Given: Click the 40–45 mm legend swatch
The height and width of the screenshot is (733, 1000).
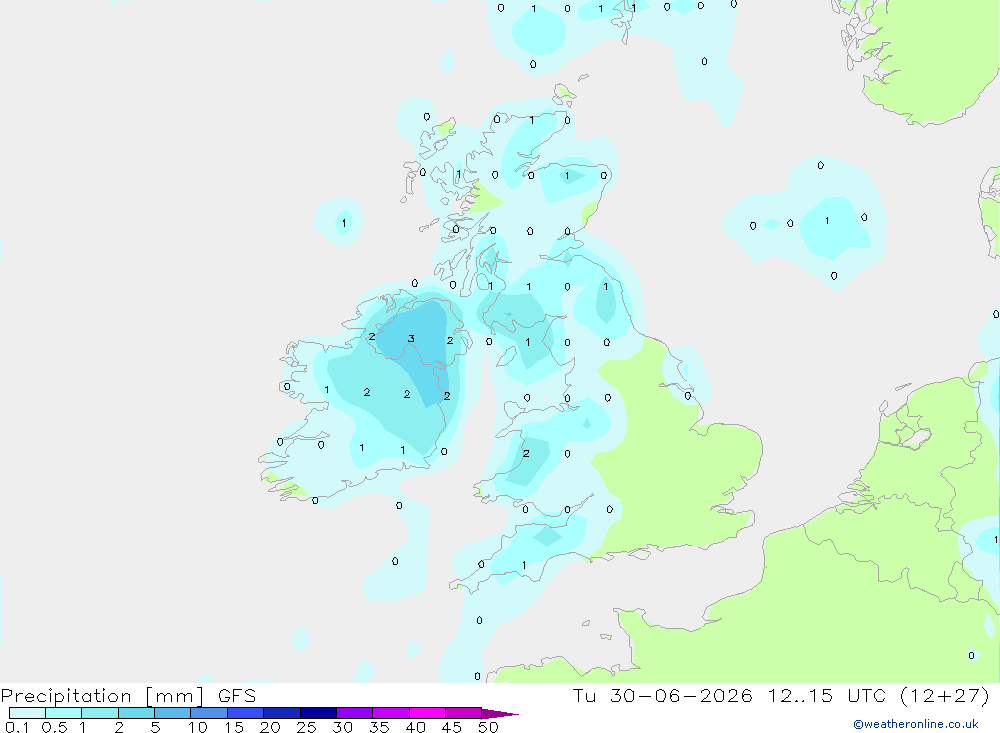Looking at the screenshot, I should (427, 713).
